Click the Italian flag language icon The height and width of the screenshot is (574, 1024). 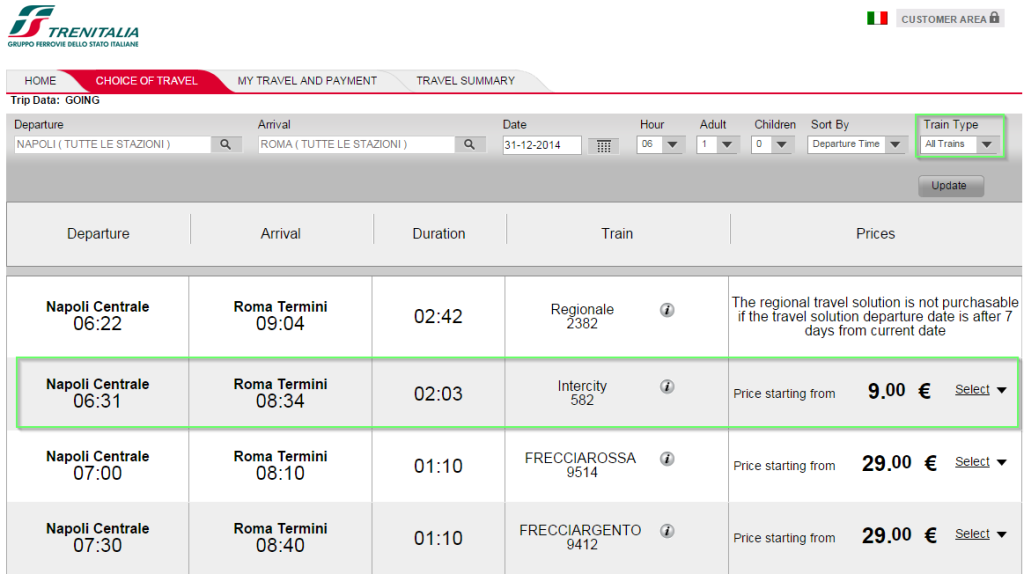pyautogui.click(x=877, y=18)
